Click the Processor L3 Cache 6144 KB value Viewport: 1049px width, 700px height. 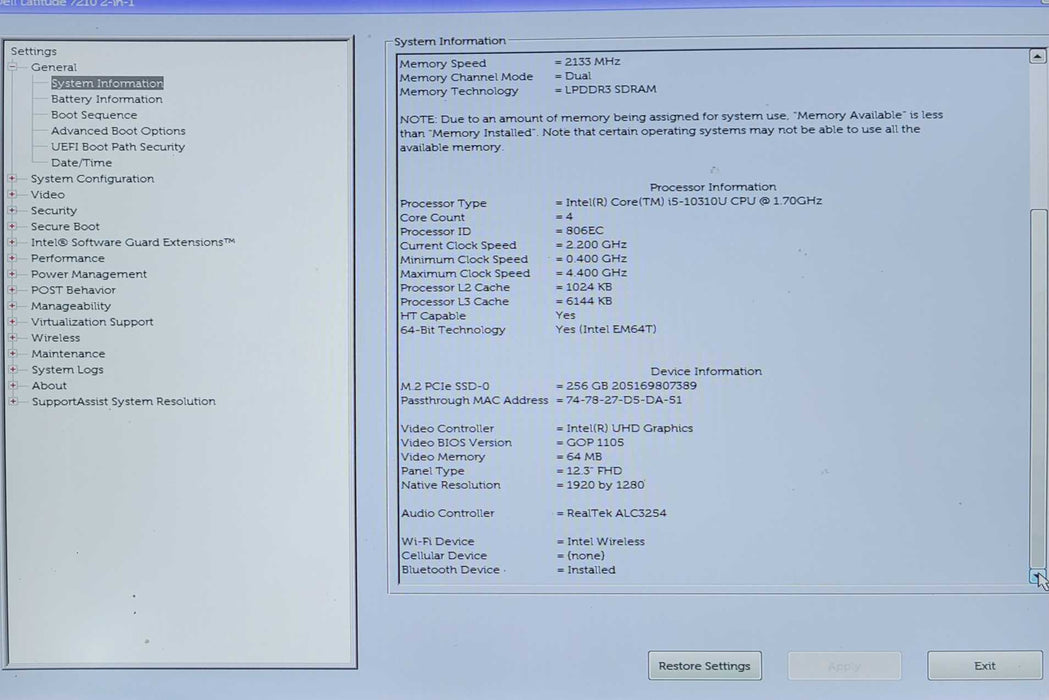[x=589, y=301]
